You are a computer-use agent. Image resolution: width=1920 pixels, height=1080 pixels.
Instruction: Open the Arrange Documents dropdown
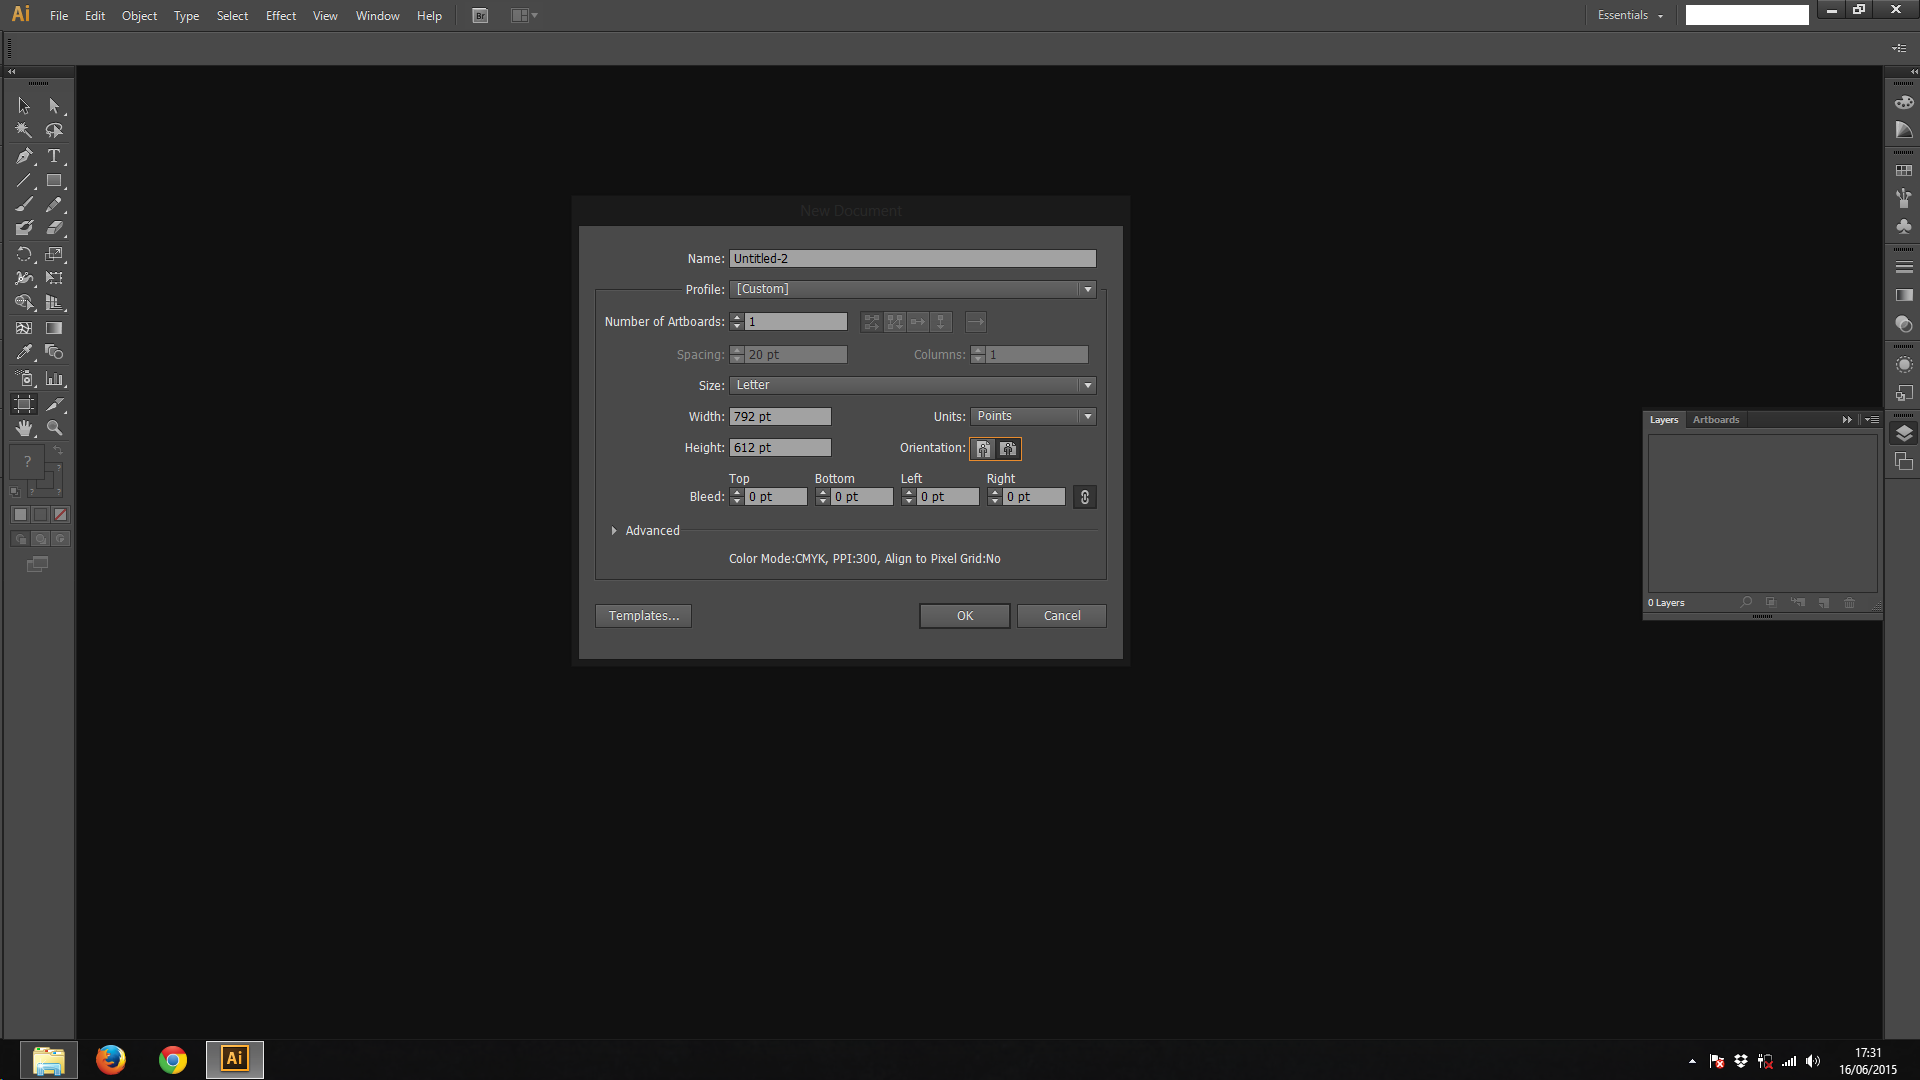point(524,15)
